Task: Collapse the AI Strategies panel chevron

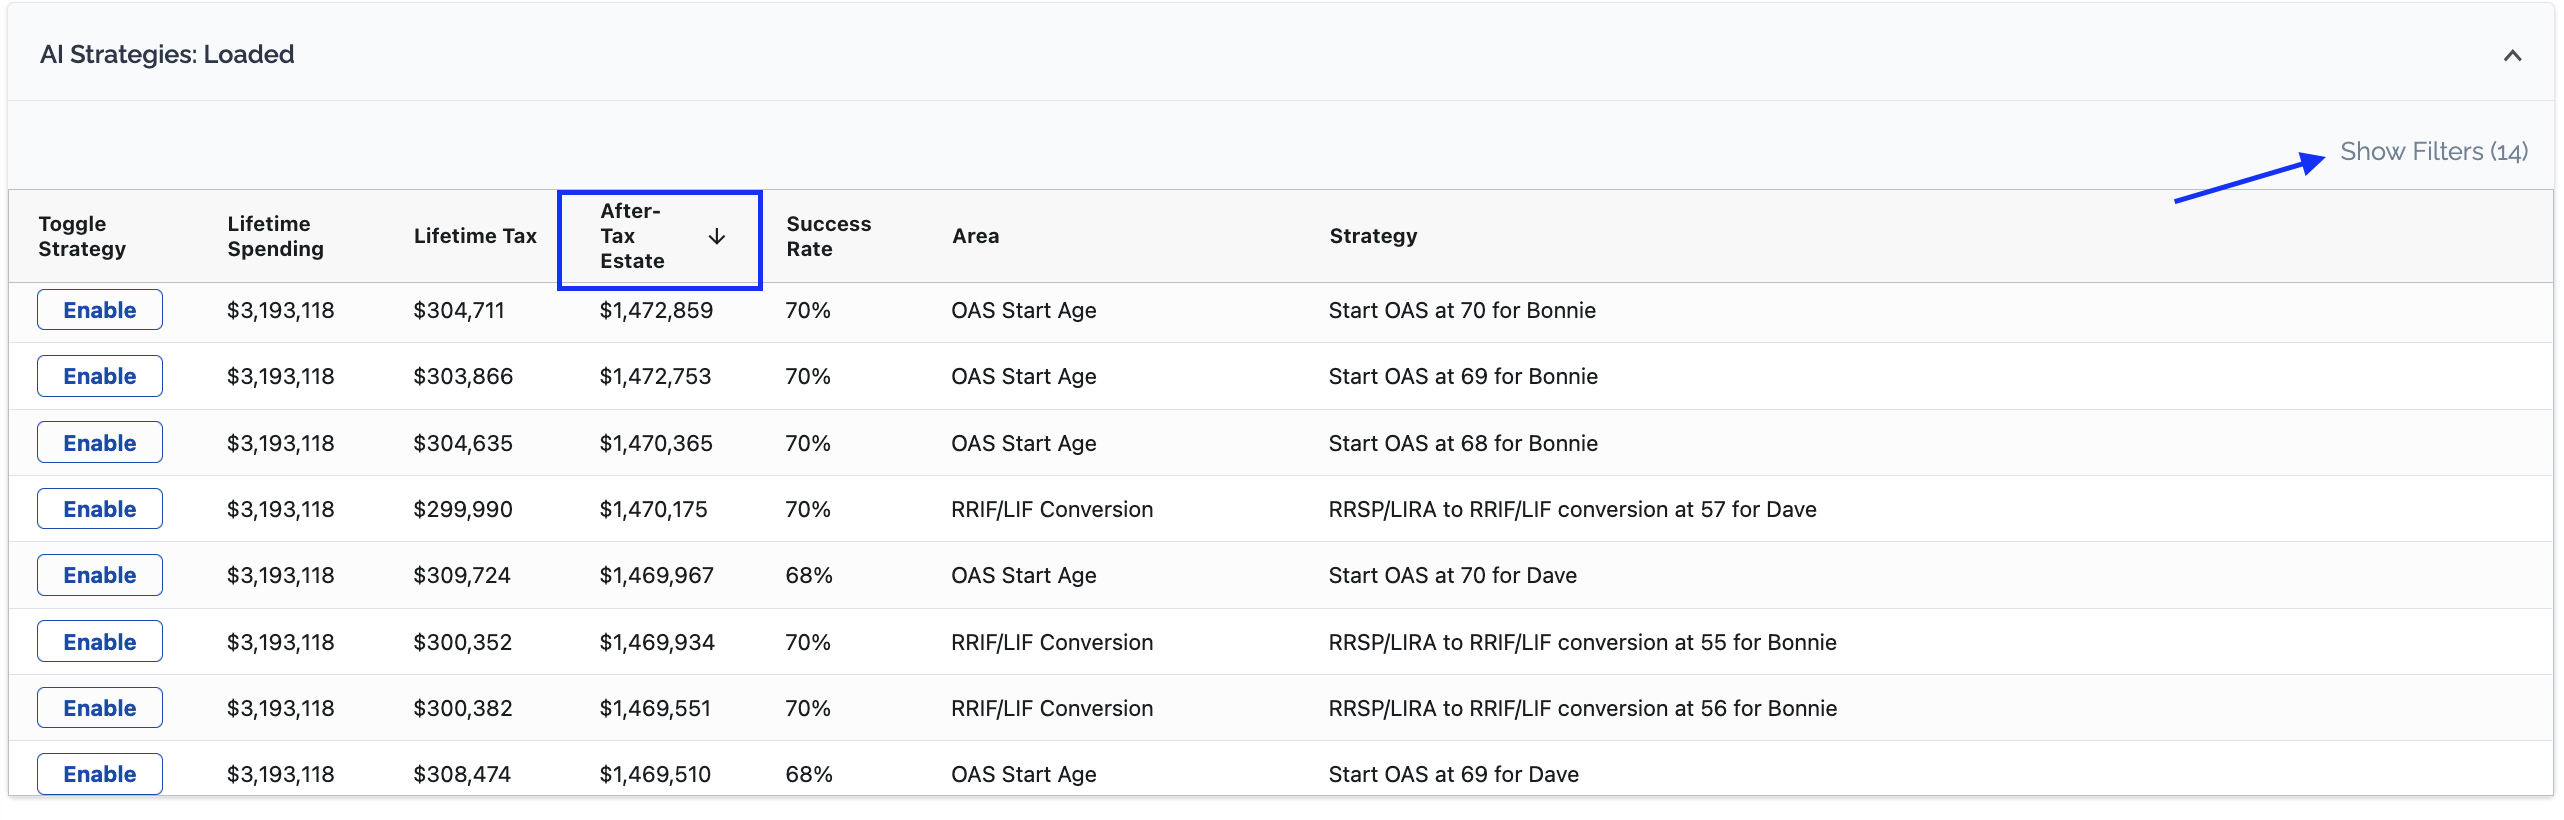Action: pos(2511,56)
